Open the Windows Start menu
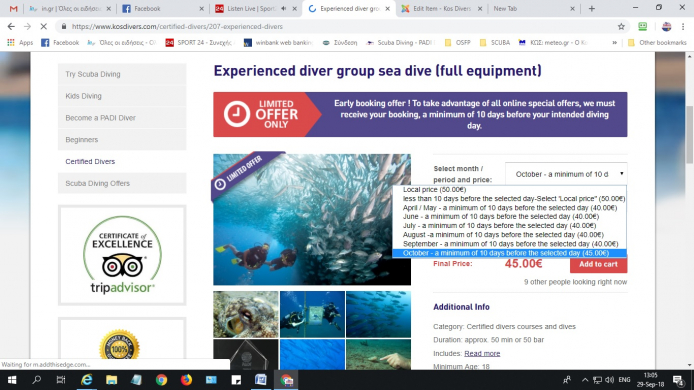Screen dimensions: 694x390 click(x=12, y=380)
